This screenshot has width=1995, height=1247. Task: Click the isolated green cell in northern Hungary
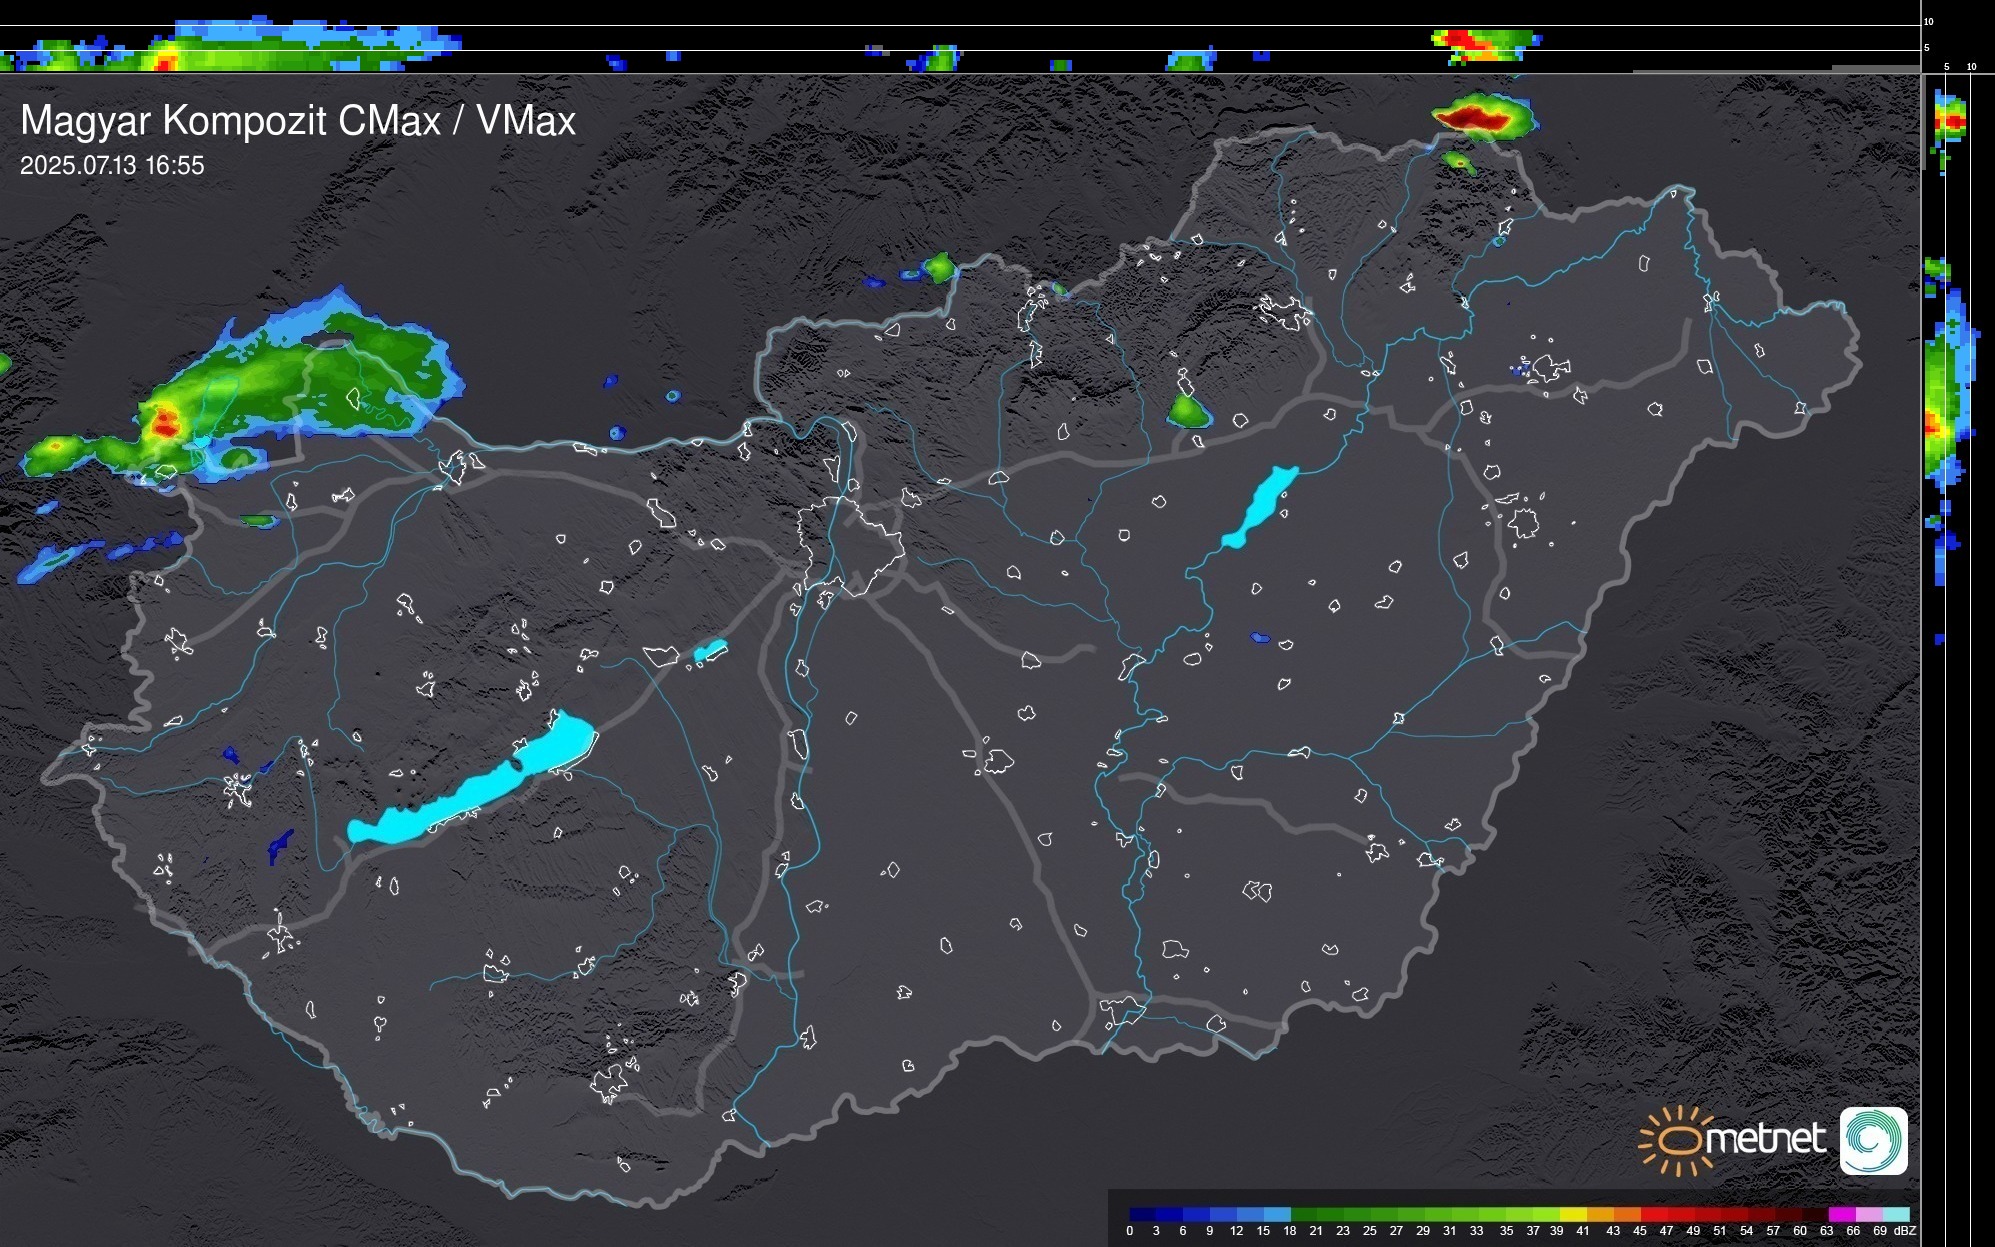click(x=1188, y=410)
